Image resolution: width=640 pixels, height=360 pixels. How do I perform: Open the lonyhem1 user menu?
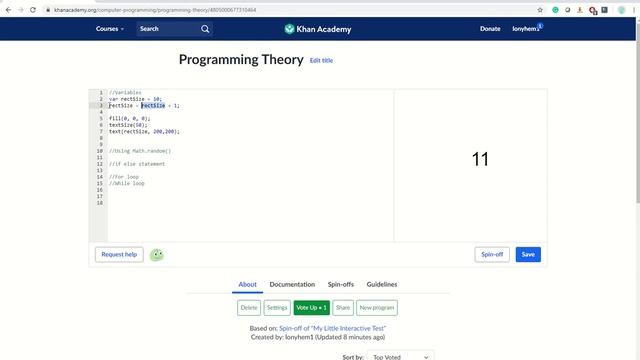click(525, 29)
